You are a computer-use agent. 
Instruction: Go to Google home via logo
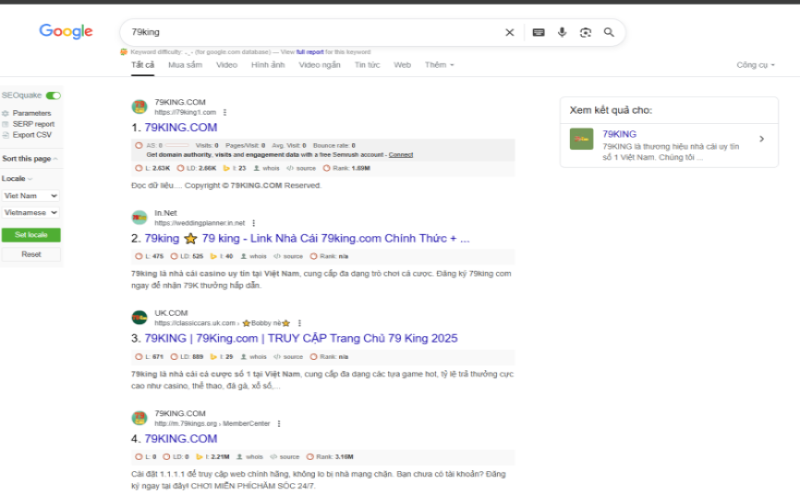click(66, 31)
